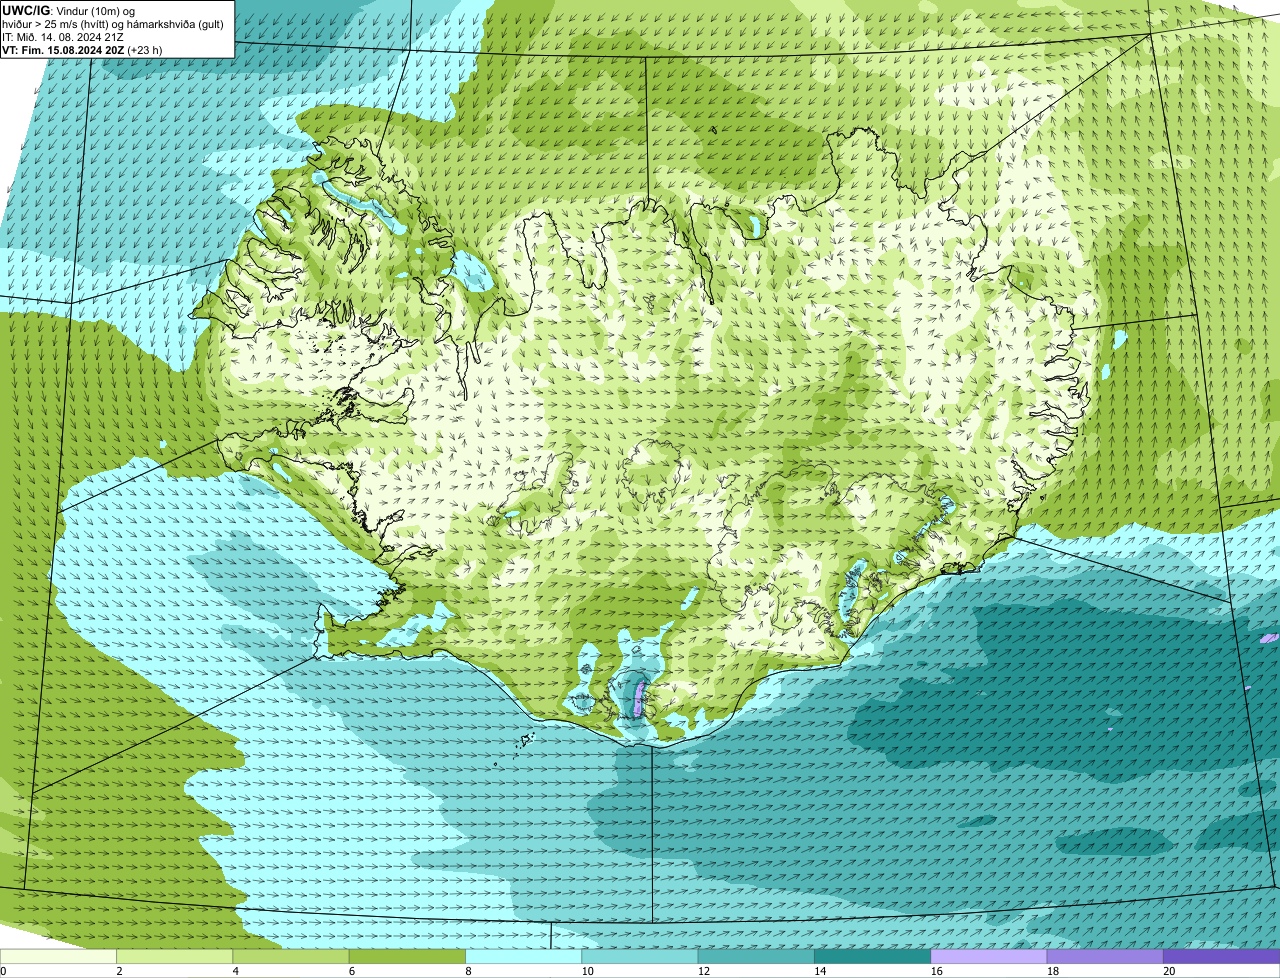Click the 2–4 m/s light green legend swatch

tap(174, 956)
